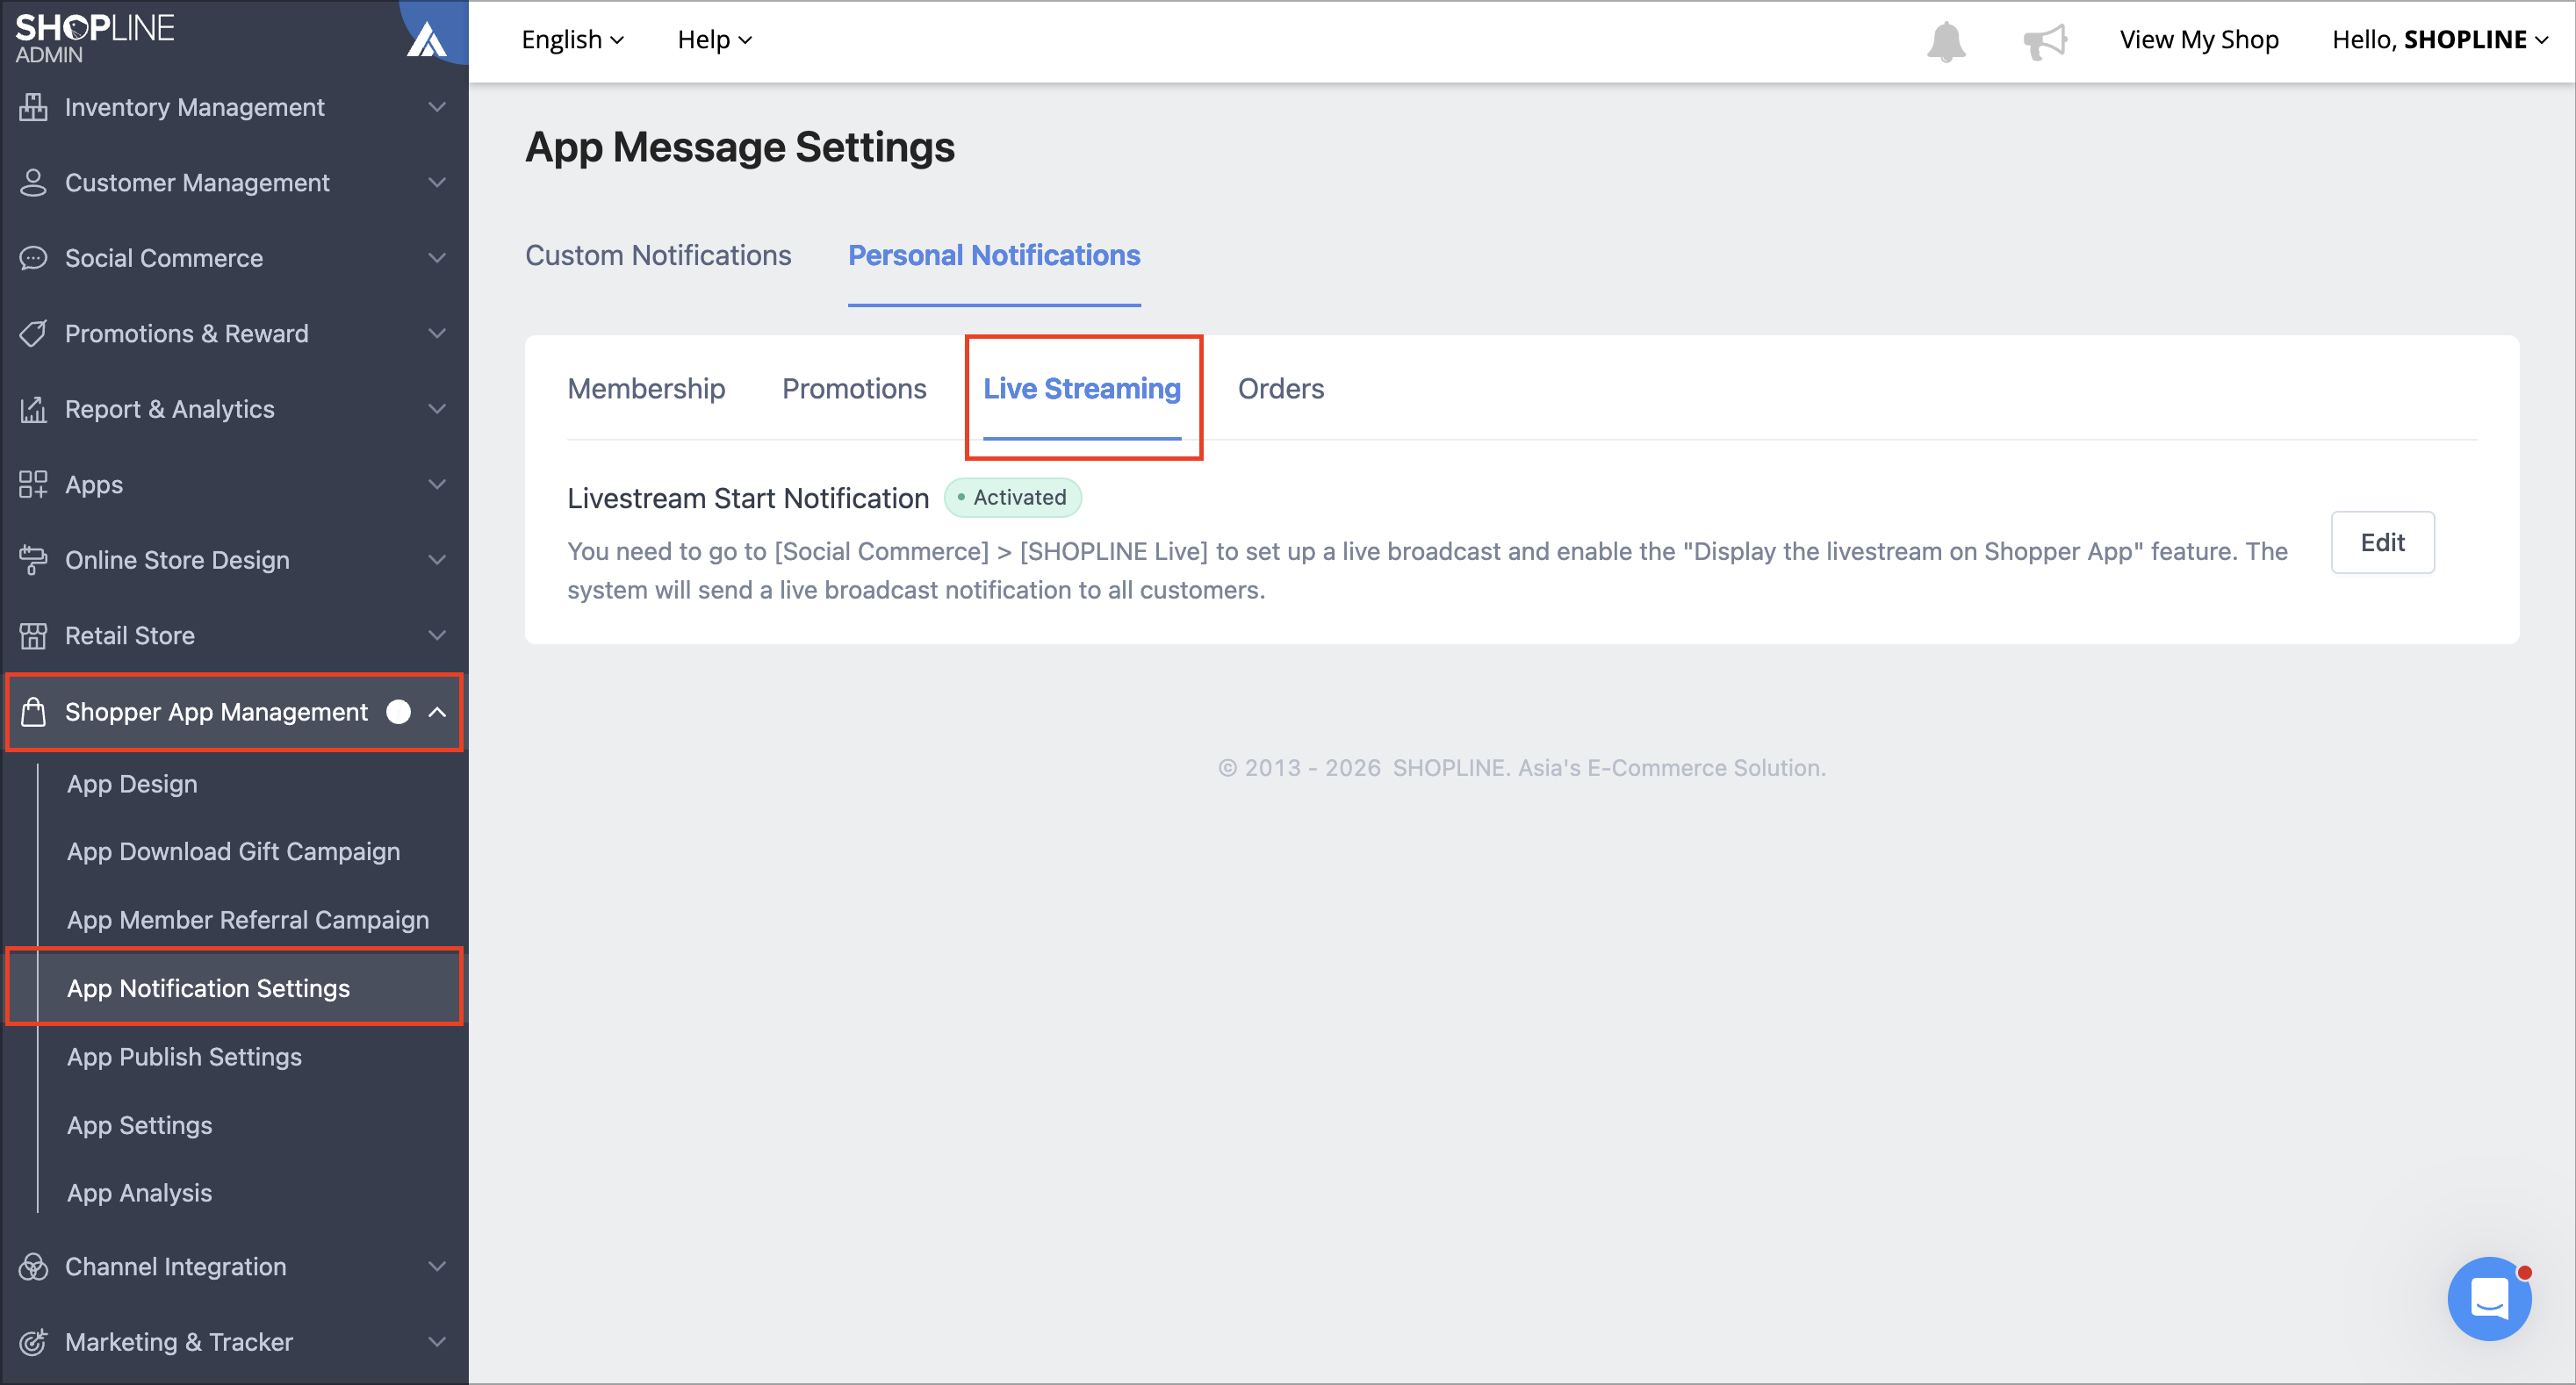
Task: Click the Social Commerce chat icon
Action: point(33,258)
